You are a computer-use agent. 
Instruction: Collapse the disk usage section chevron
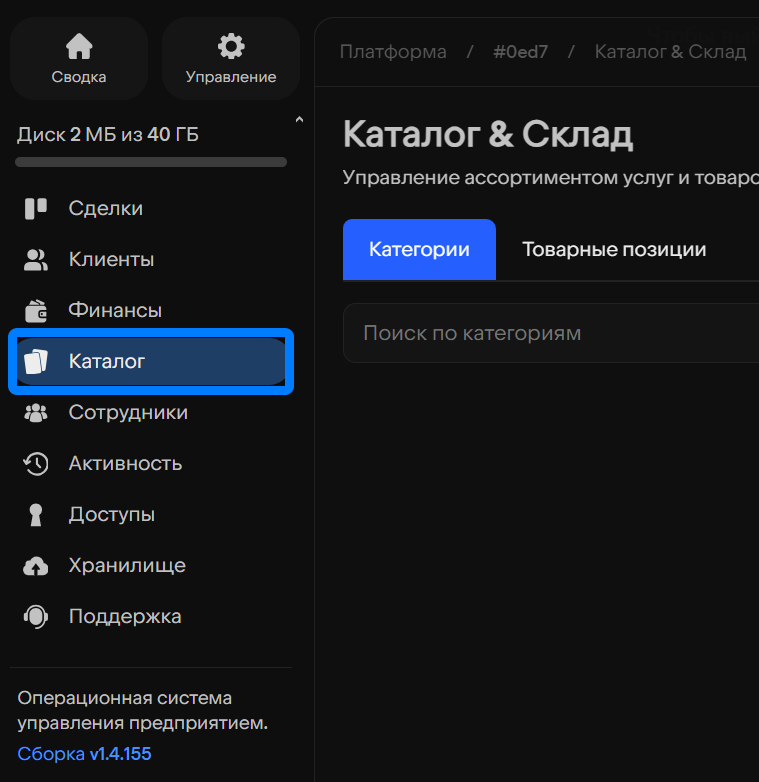(298, 122)
